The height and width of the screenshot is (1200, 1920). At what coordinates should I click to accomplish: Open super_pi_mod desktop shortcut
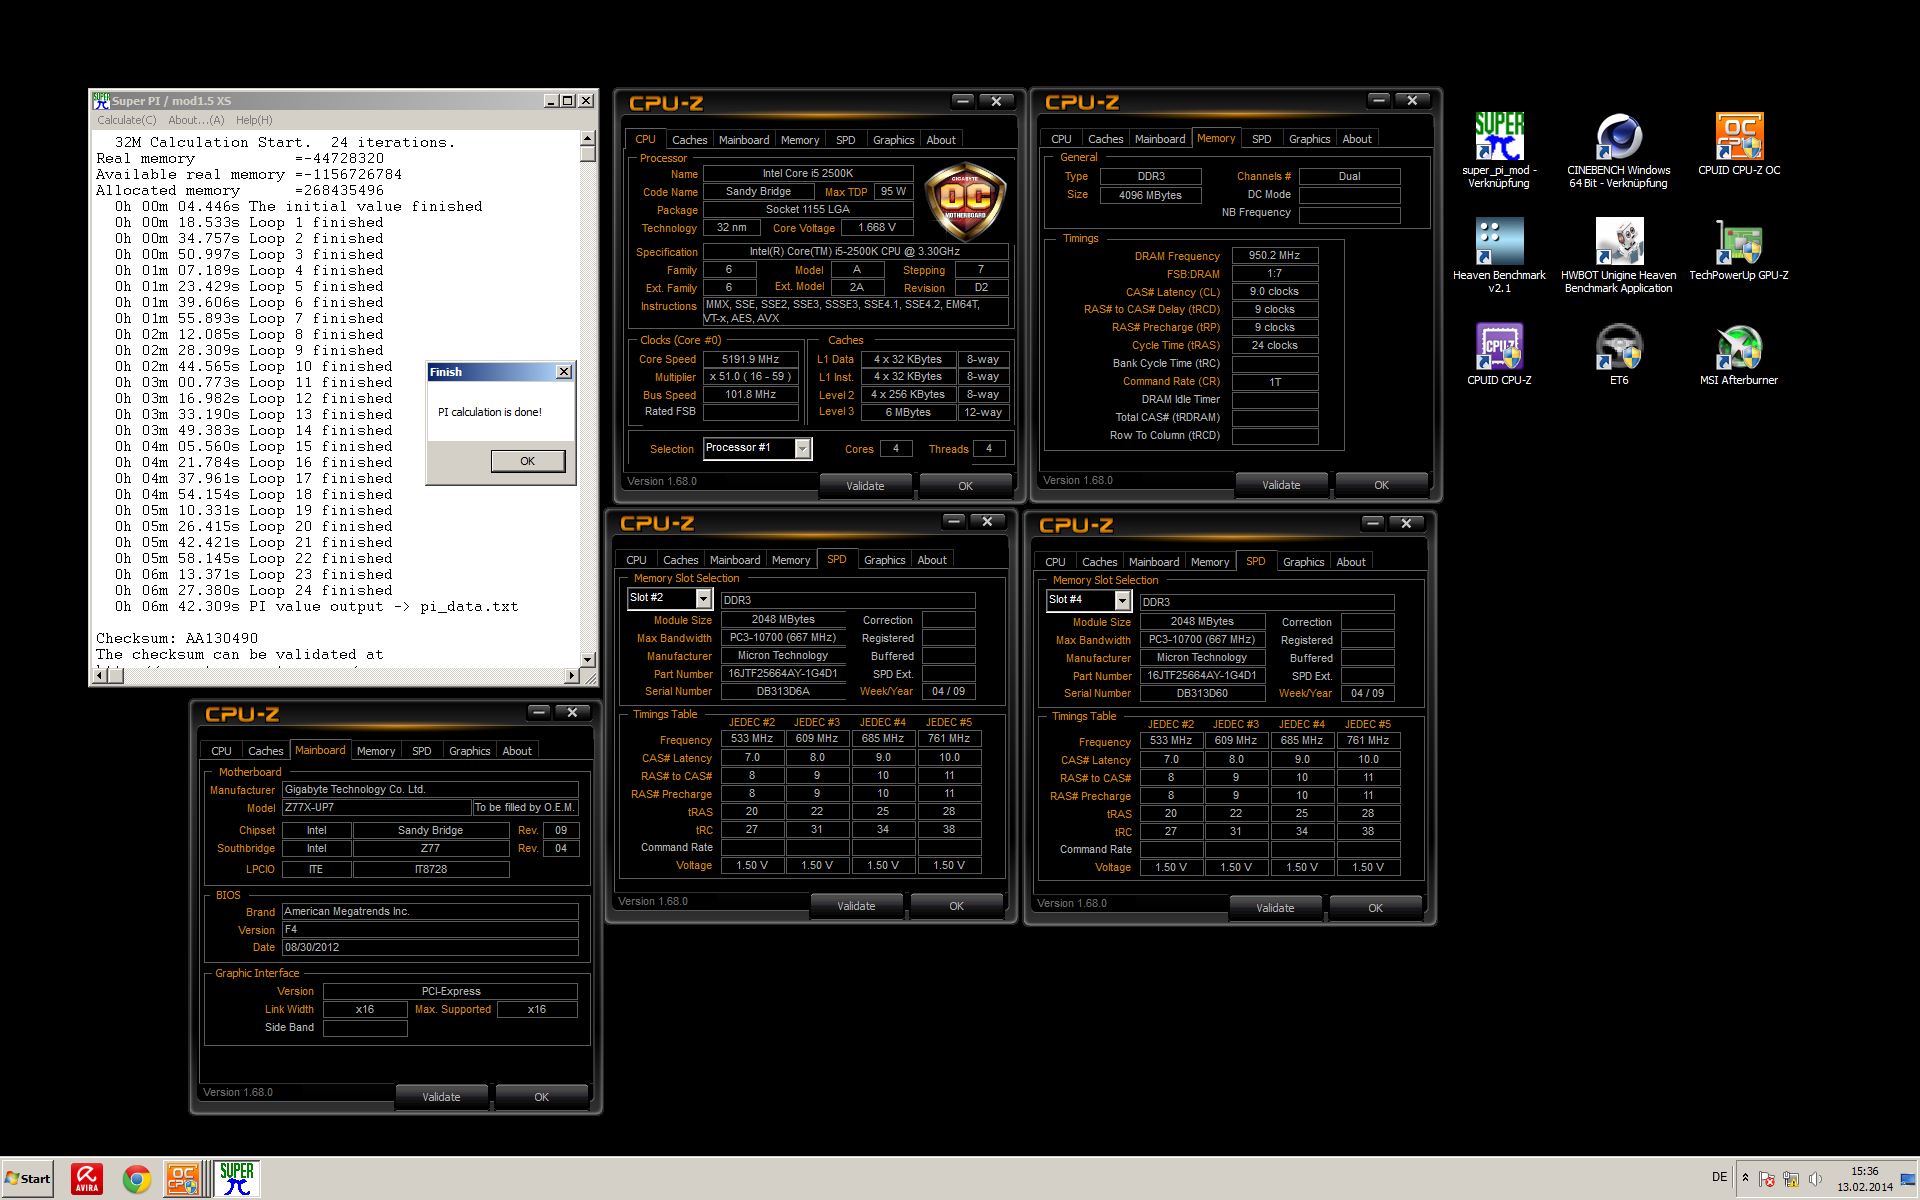[x=1498, y=150]
